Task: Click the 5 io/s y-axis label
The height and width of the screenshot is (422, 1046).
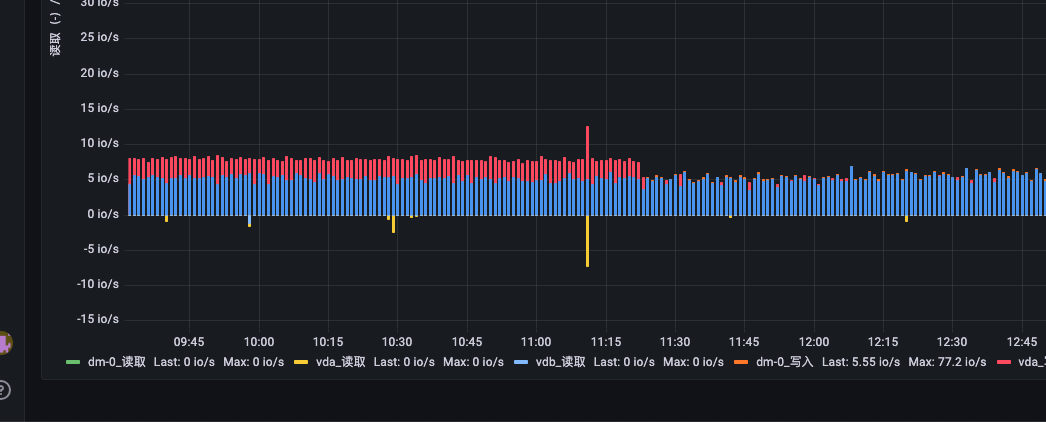Action: point(102,179)
